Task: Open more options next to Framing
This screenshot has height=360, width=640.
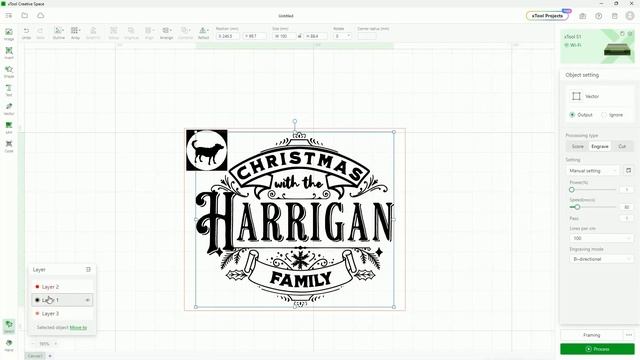Action: coord(629,335)
